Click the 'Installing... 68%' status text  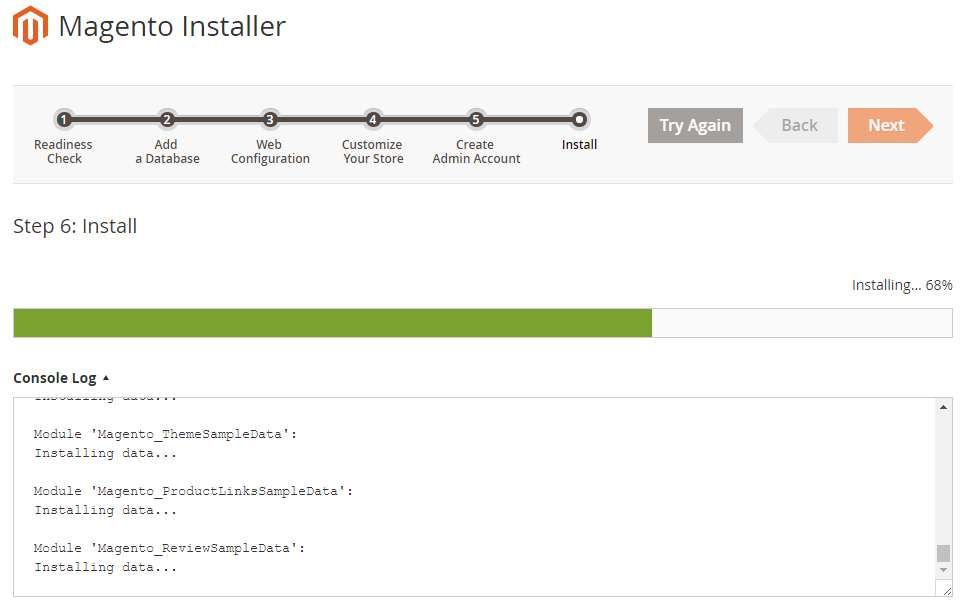[902, 285]
